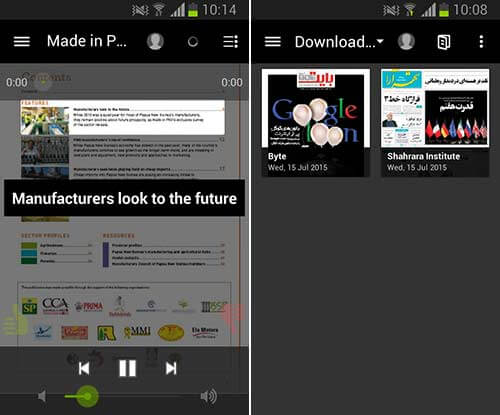This screenshot has height=415, width=500.
Task: Open table of contents list icon
Action: (x=230, y=42)
